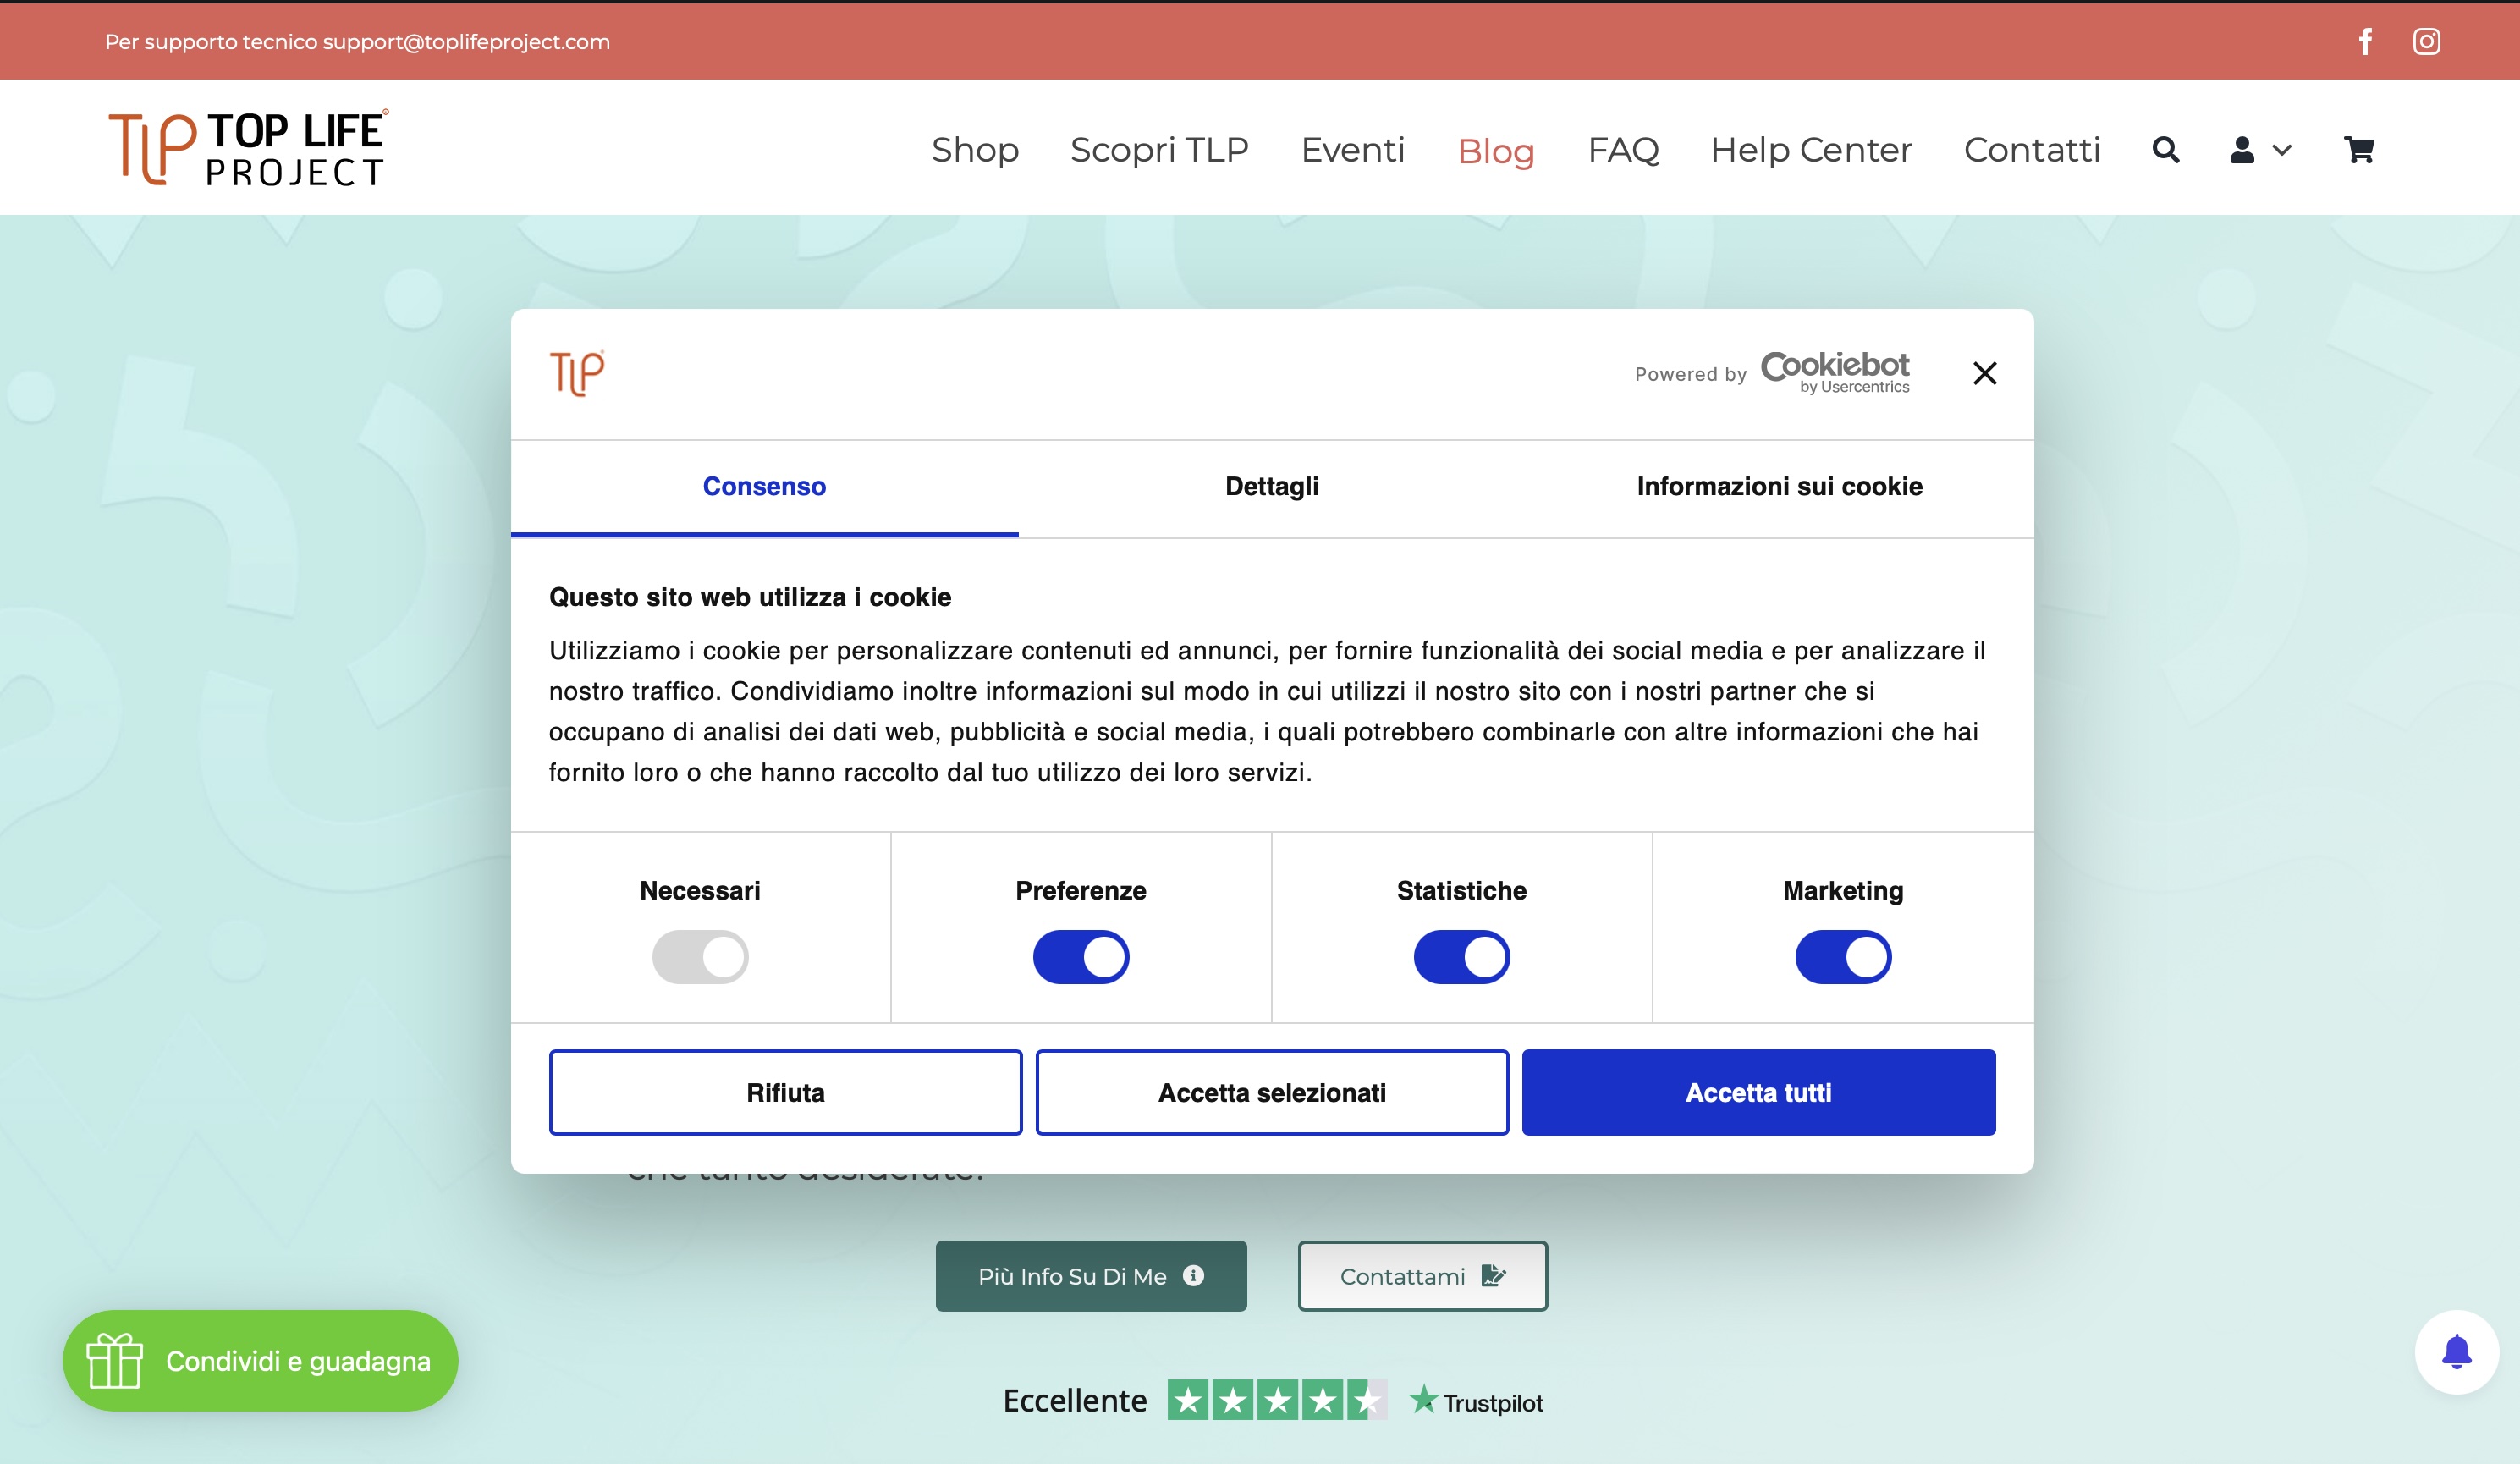Viewport: 2520px width, 1464px height.
Task: Close the cookie consent dialog
Action: click(x=1984, y=373)
